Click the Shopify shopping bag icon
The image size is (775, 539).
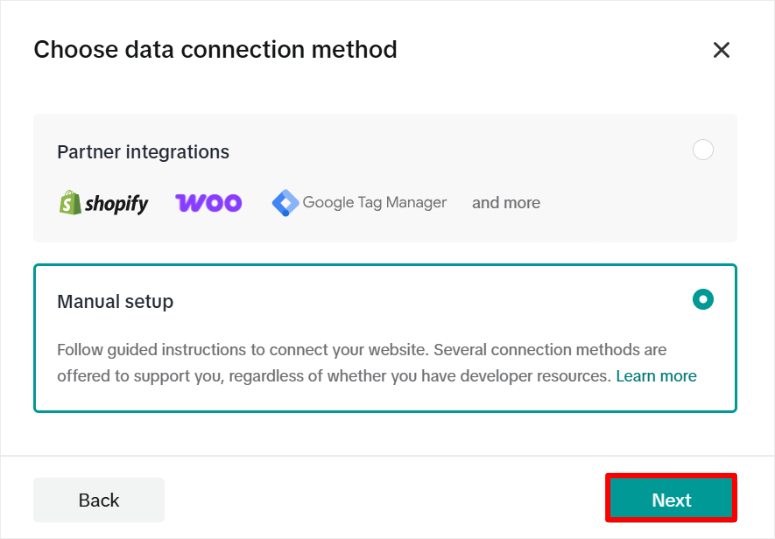coord(69,203)
